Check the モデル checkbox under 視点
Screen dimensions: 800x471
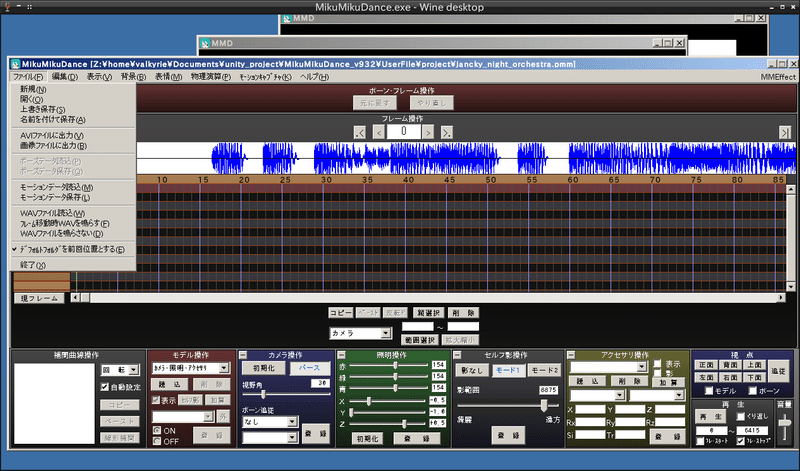(709, 391)
